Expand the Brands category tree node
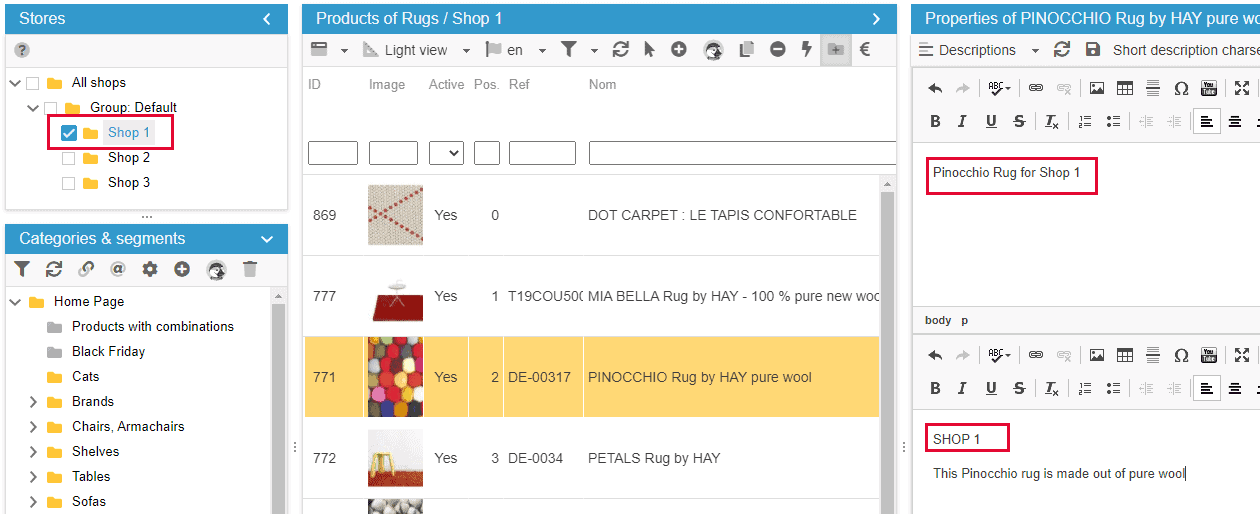Viewport: 1260px width, 514px height. tap(33, 402)
